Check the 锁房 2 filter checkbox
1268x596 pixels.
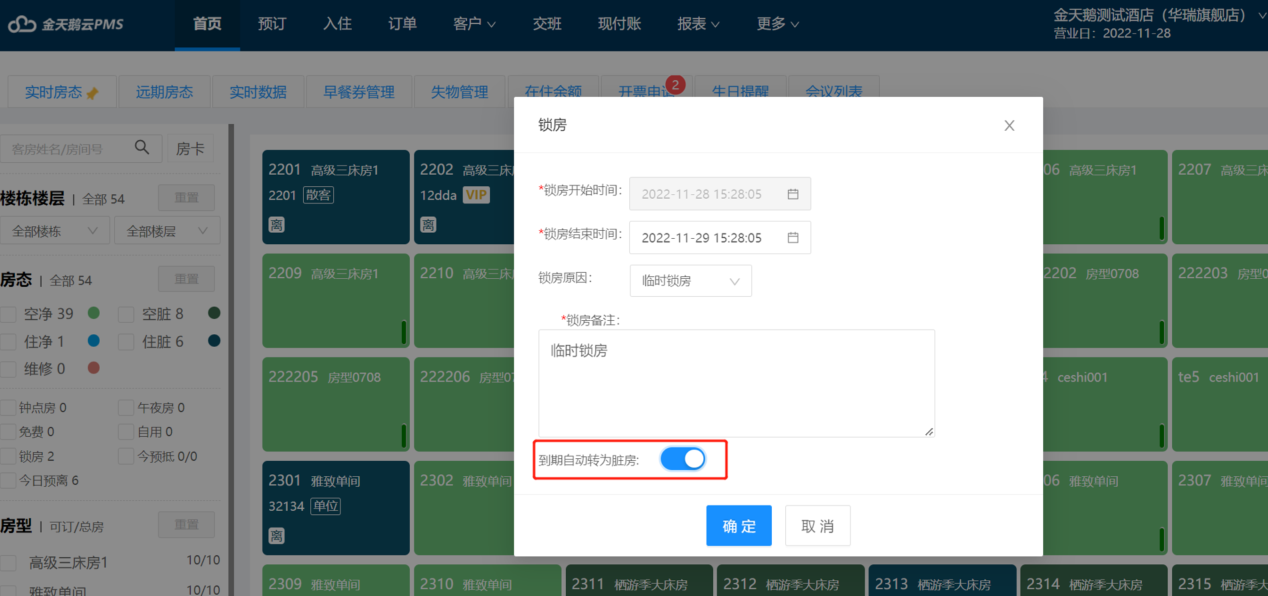[x=8, y=456]
